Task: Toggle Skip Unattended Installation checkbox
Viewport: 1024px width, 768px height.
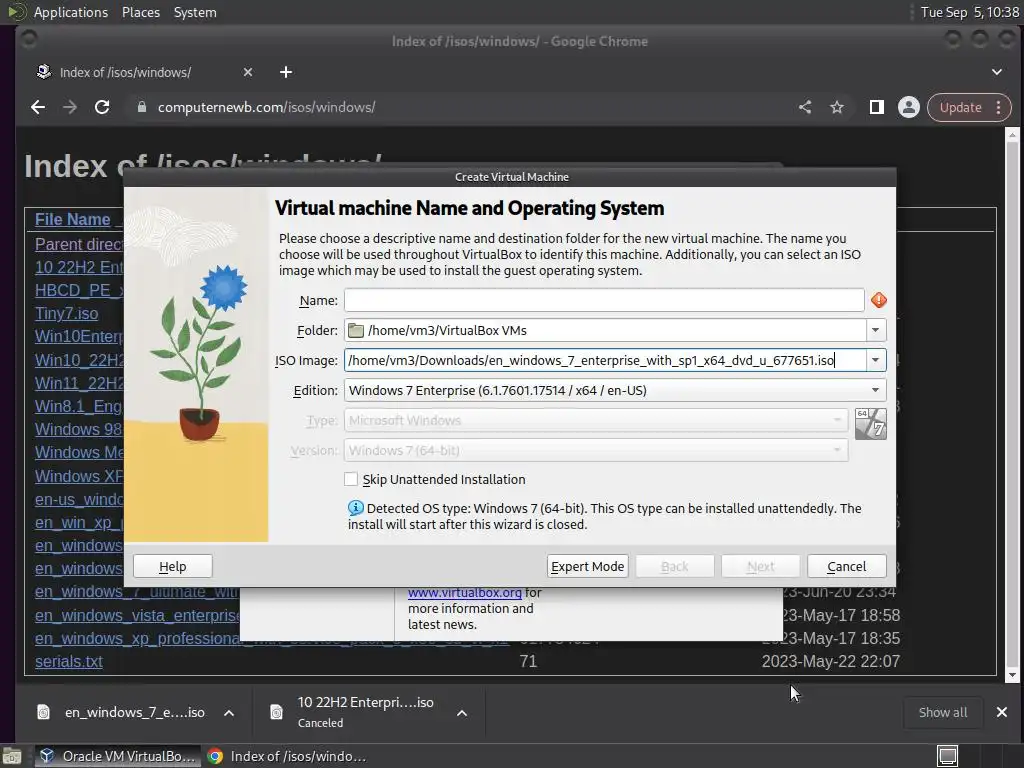Action: [351, 479]
